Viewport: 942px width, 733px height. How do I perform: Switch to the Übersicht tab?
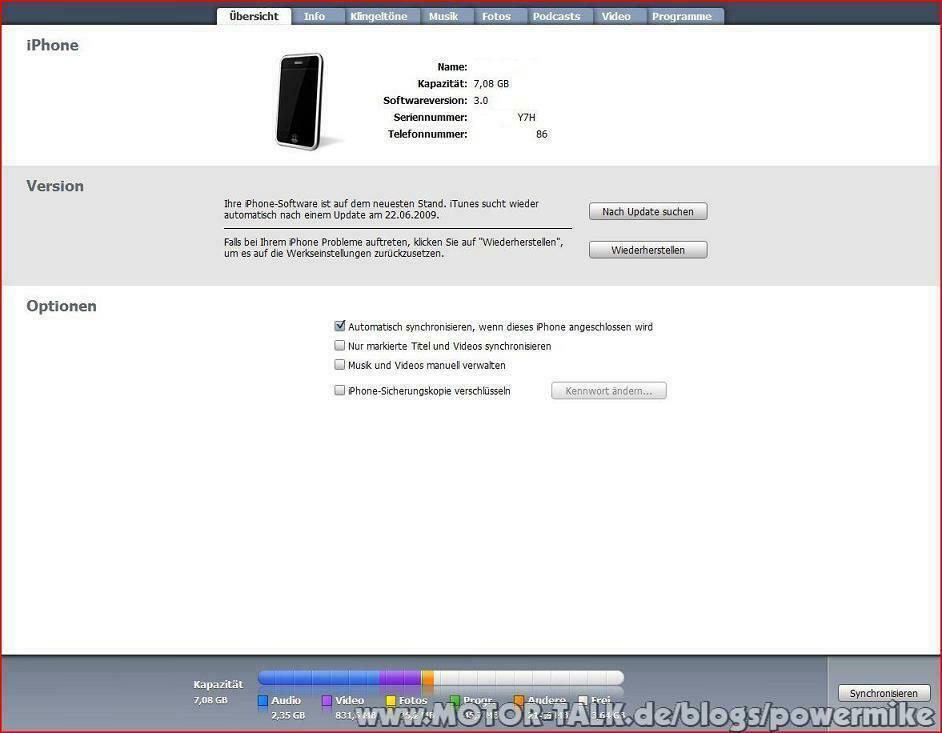pos(254,16)
